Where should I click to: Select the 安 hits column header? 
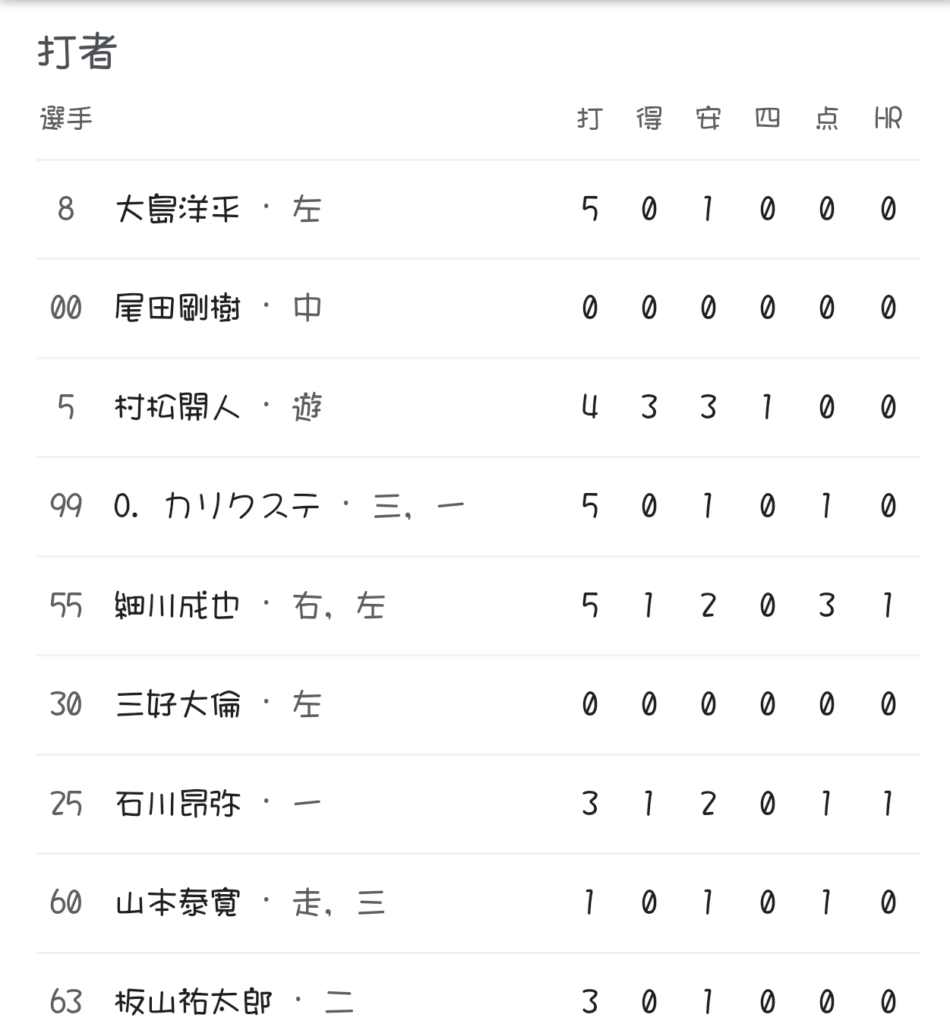708,119
